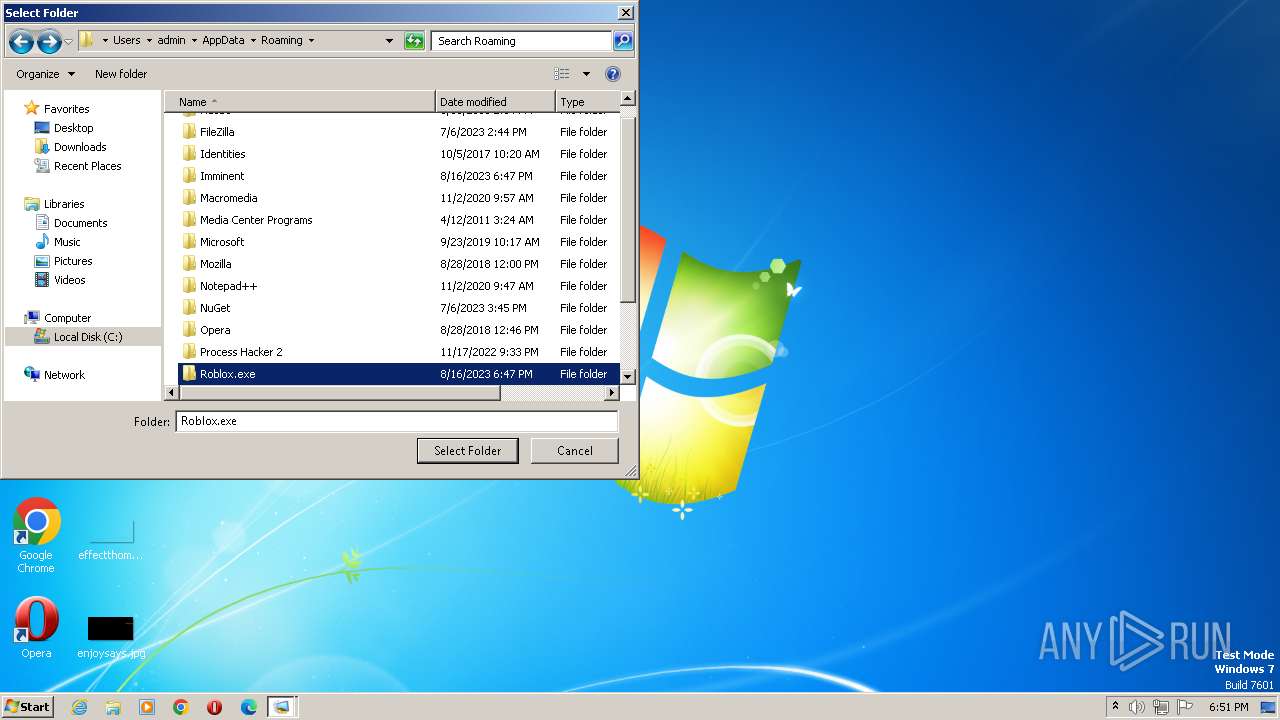Show hidden system tray icons

tap(1115, 707)
